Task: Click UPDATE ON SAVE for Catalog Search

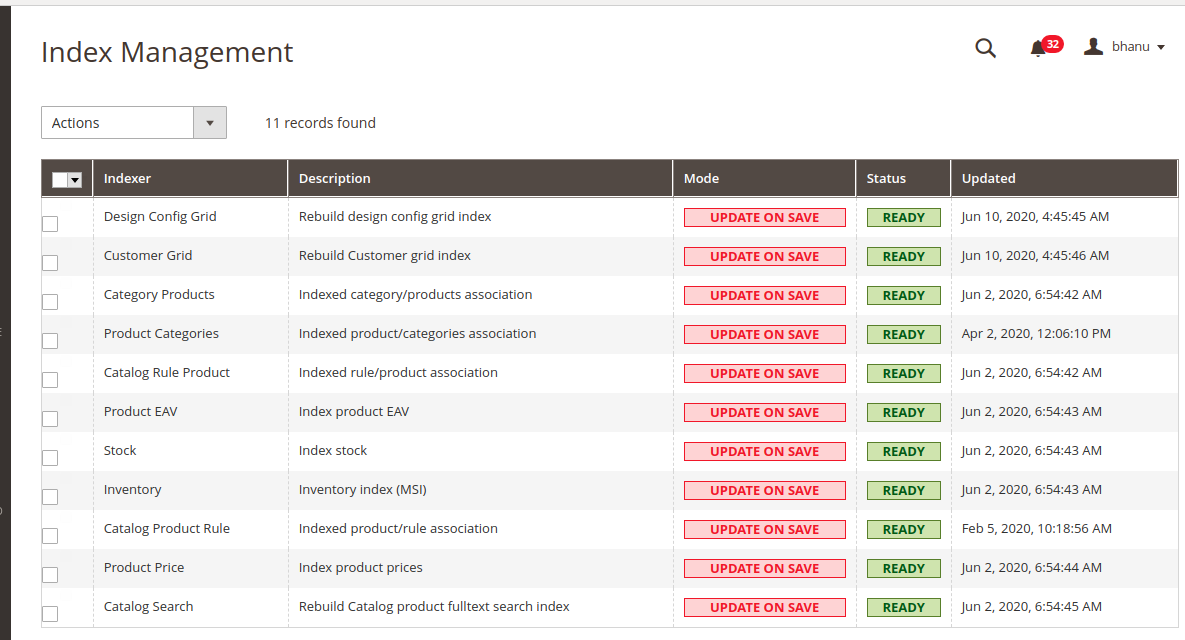Action: pos(764,607)
